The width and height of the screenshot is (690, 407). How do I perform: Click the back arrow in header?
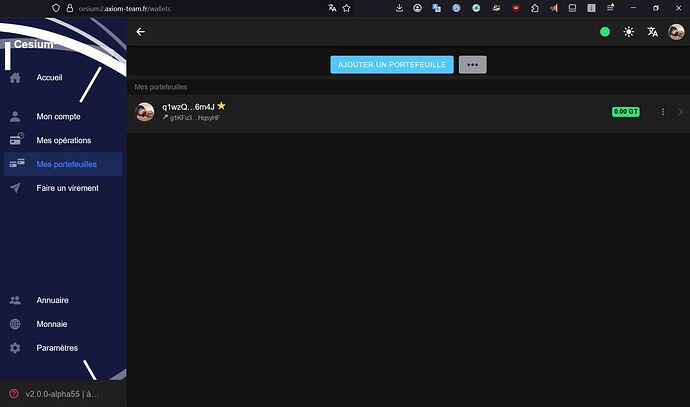[141, 32]
